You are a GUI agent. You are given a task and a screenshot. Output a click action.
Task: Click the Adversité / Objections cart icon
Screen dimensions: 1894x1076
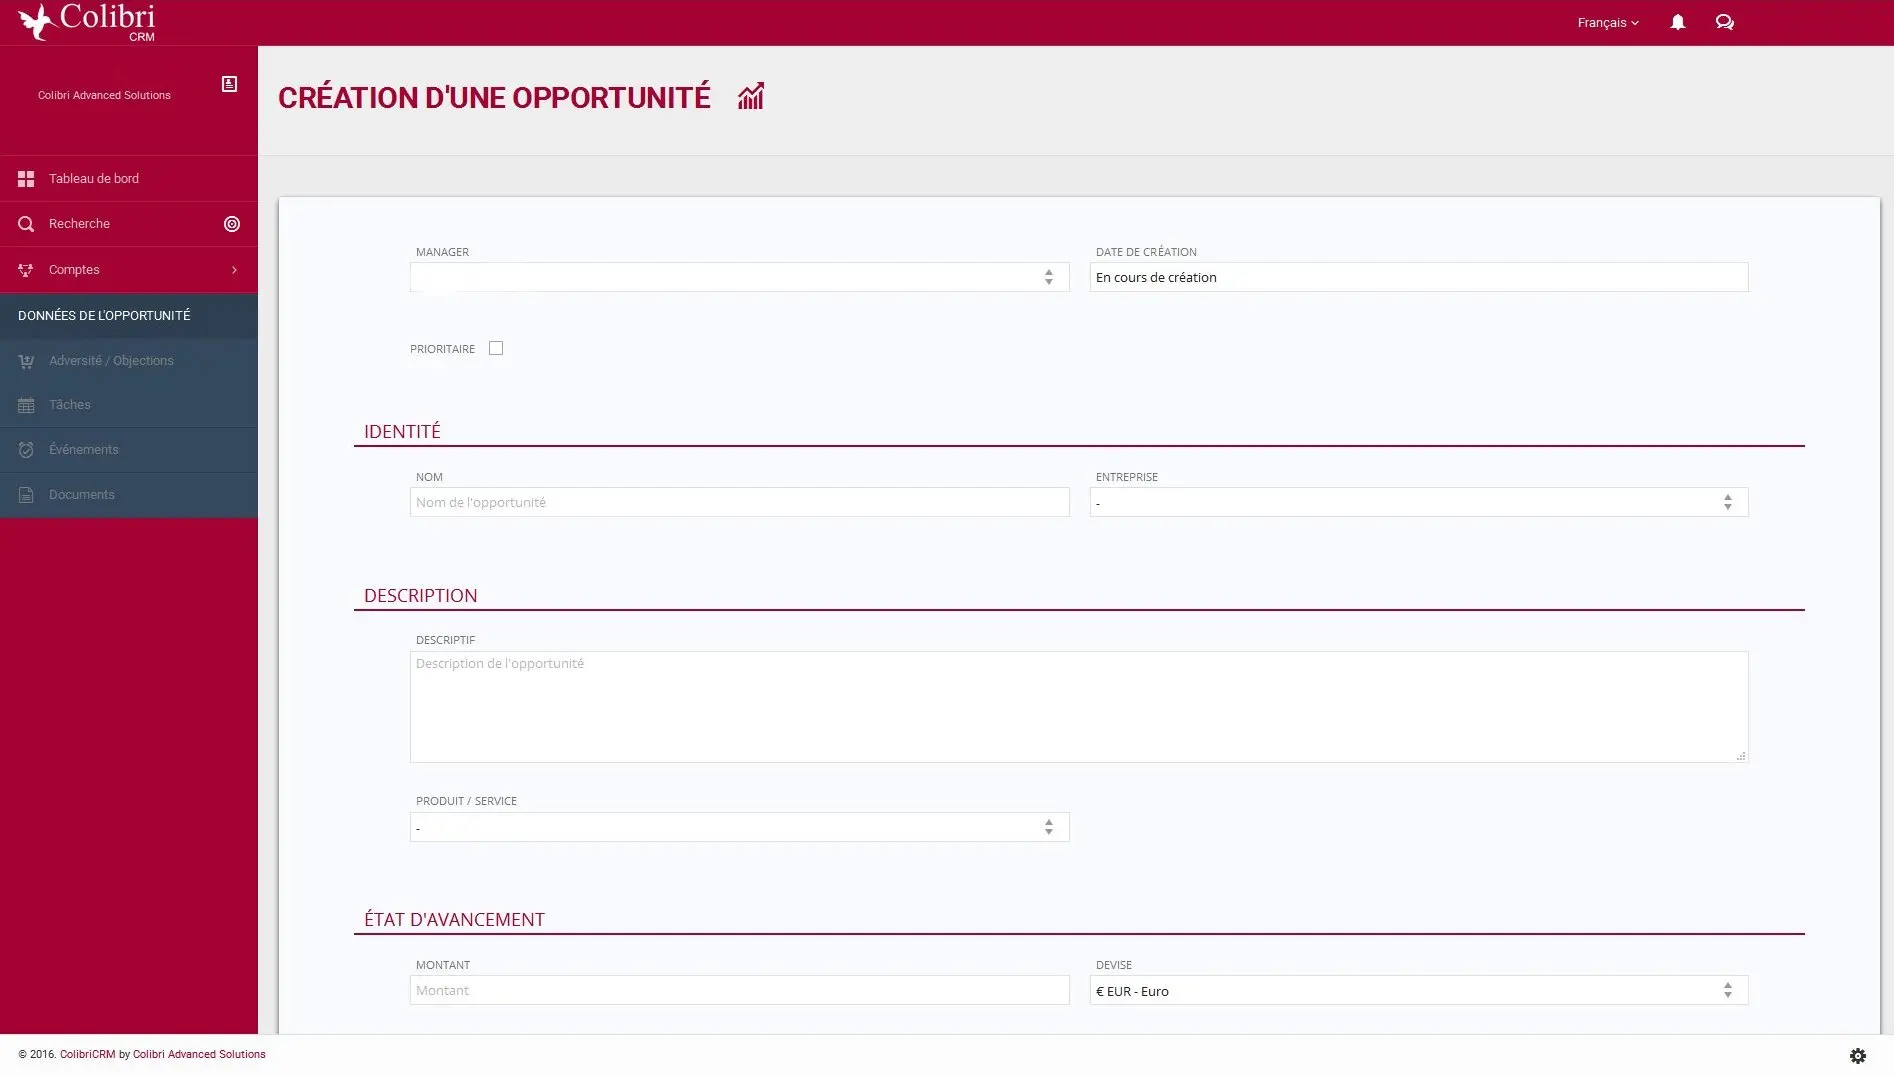pyautogui.click(x=26, y=361)
